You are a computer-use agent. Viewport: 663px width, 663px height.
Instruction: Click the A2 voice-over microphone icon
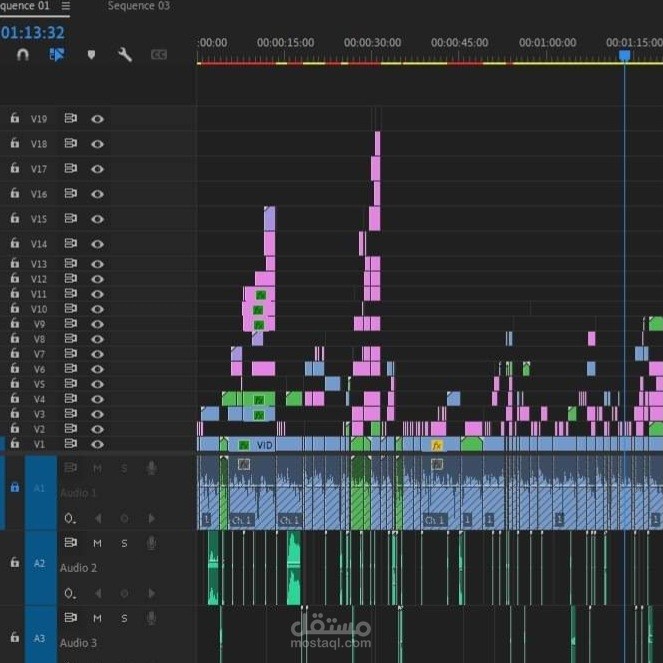[x=151, y=543]
